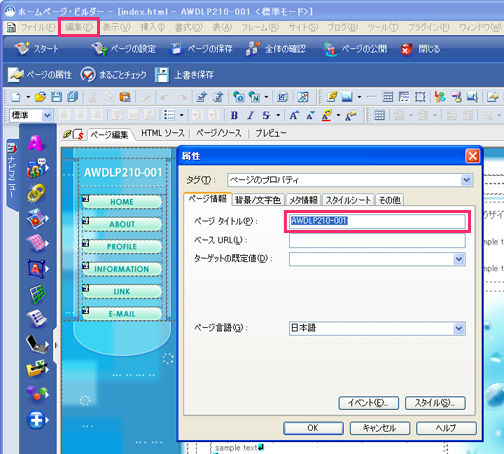Open the 表示(V) menu

116,27
